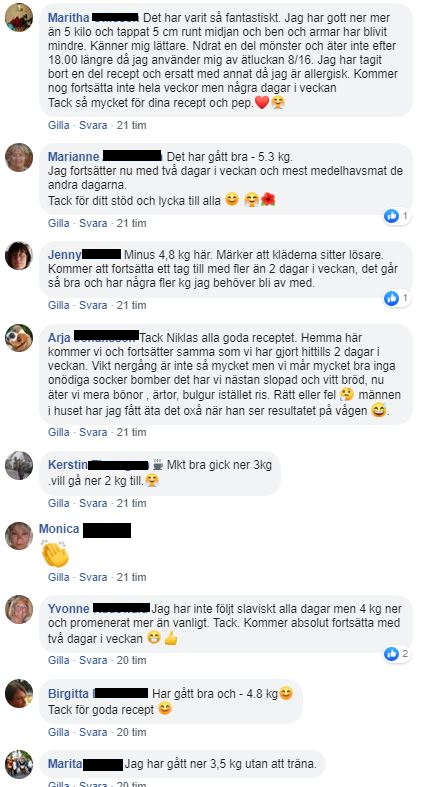Click the clapping hands sticker in Monica's comment

point(55,554)
